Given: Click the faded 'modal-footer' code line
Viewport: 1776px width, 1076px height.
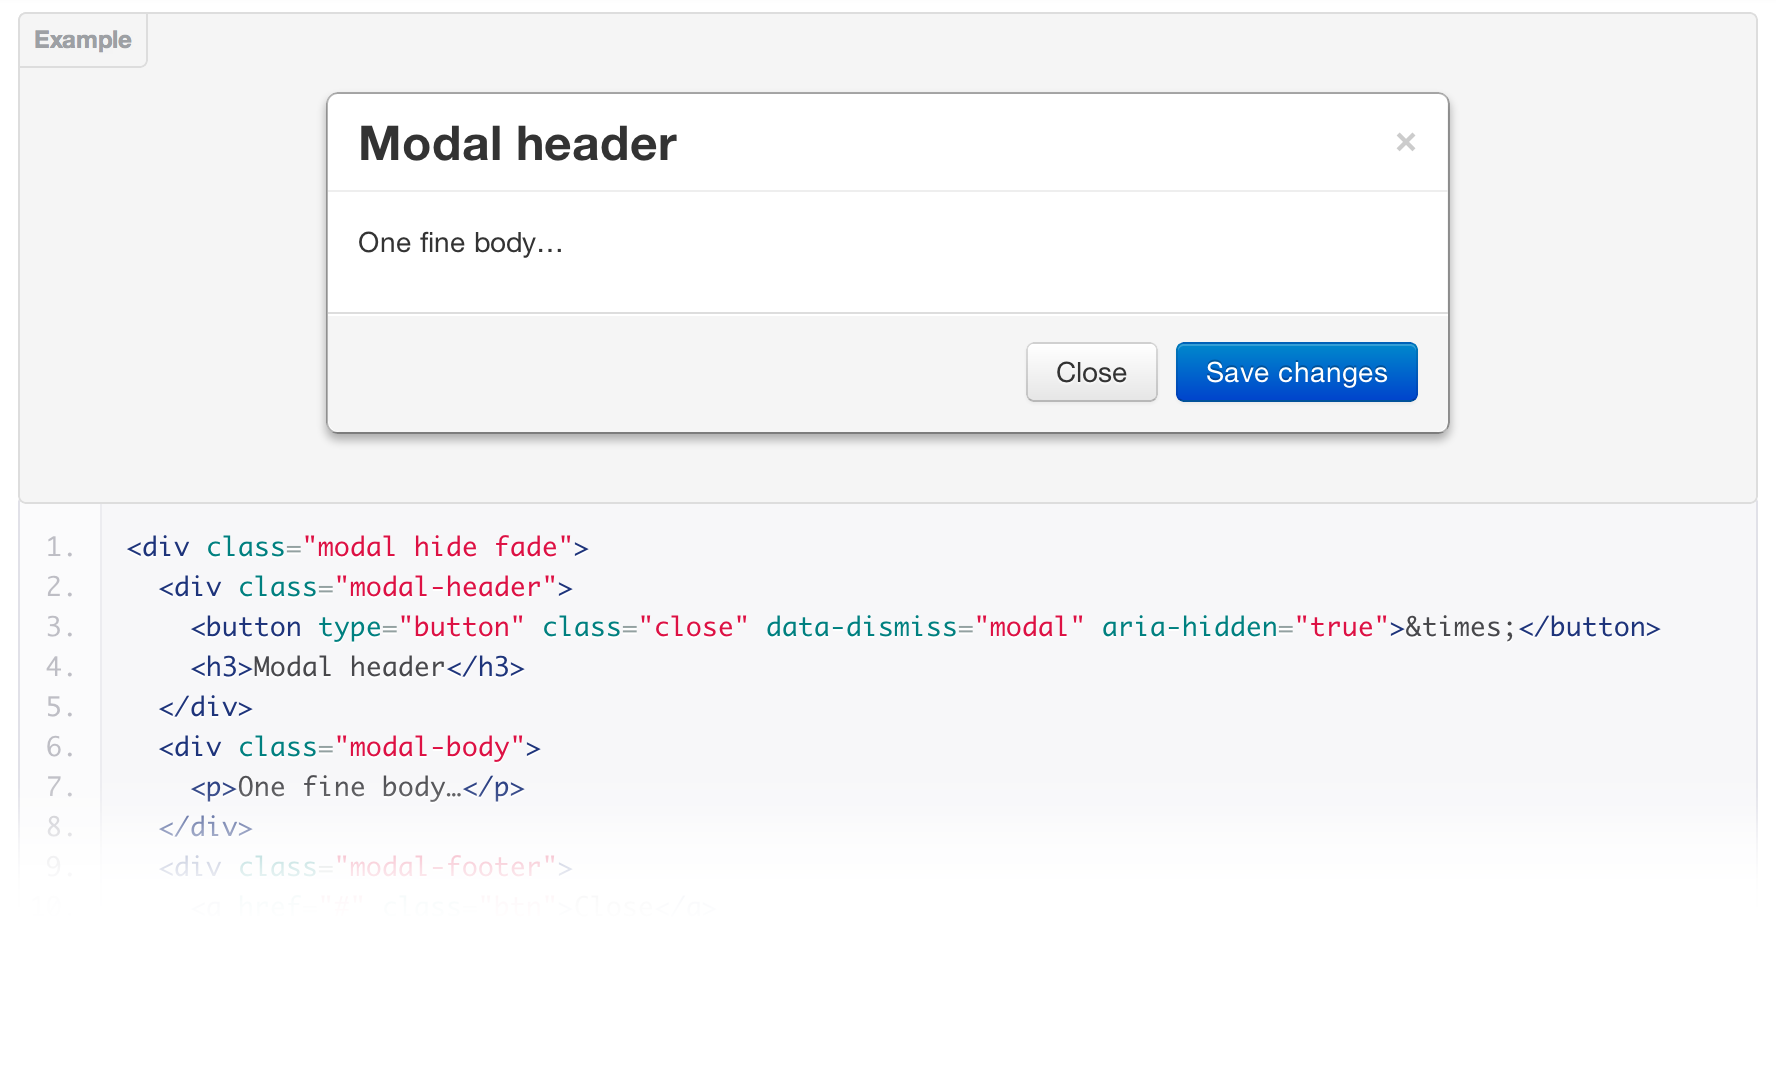Looking at the screenshot, I should pyautogui.click(x=365, y=867).
